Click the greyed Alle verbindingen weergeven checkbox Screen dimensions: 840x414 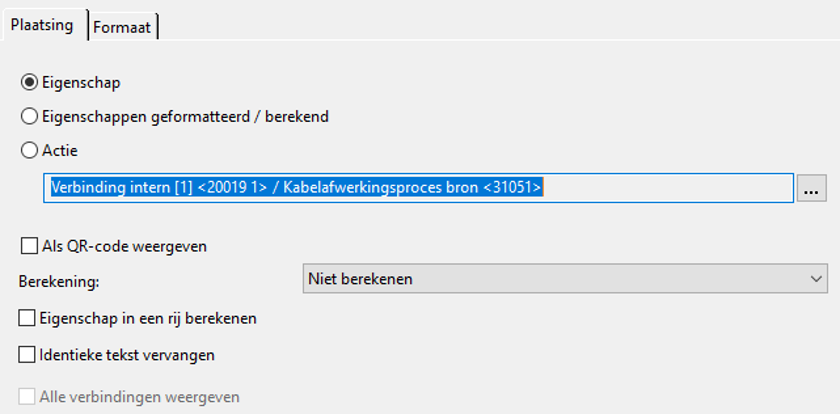(x=27, y=397)
